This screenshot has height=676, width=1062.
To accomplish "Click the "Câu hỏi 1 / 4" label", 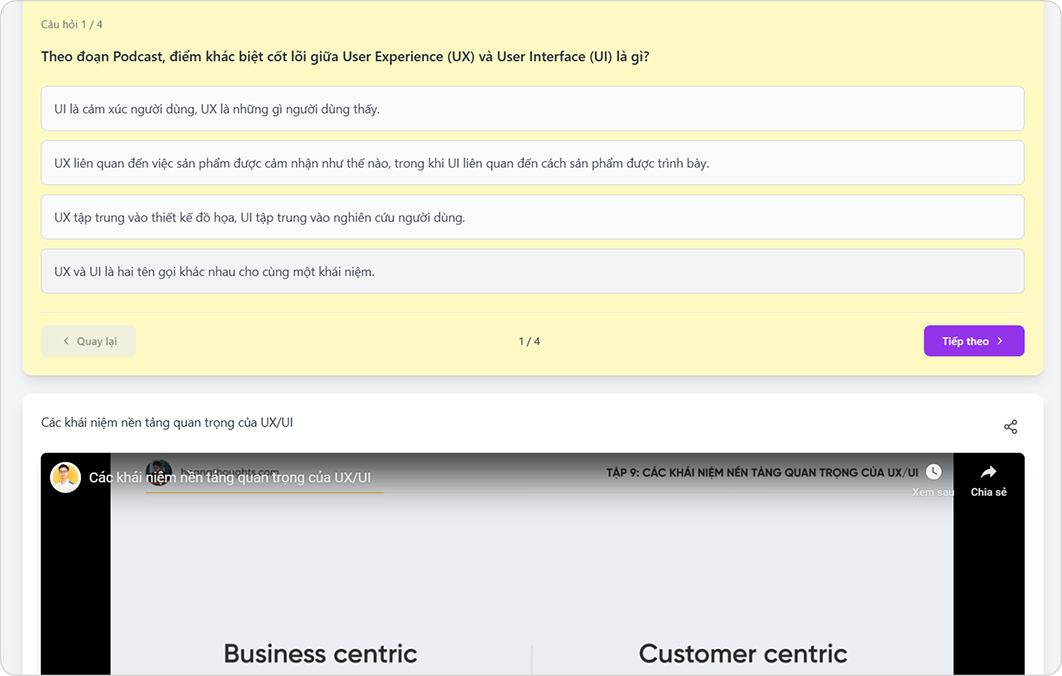I will click(x=72, y=24).
